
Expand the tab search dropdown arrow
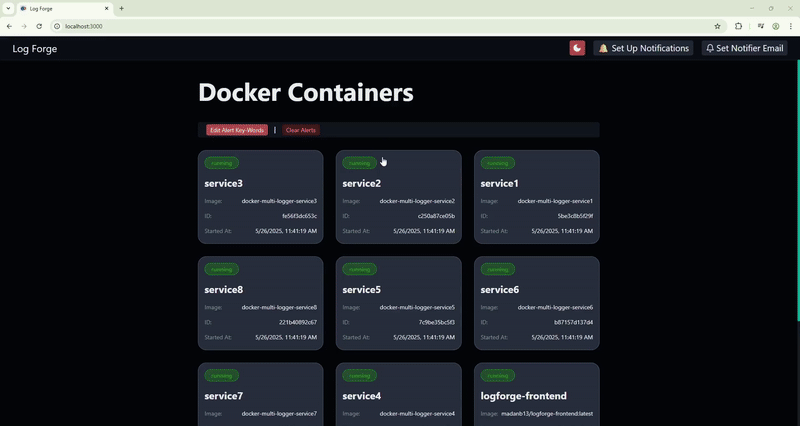pos(8,8)
